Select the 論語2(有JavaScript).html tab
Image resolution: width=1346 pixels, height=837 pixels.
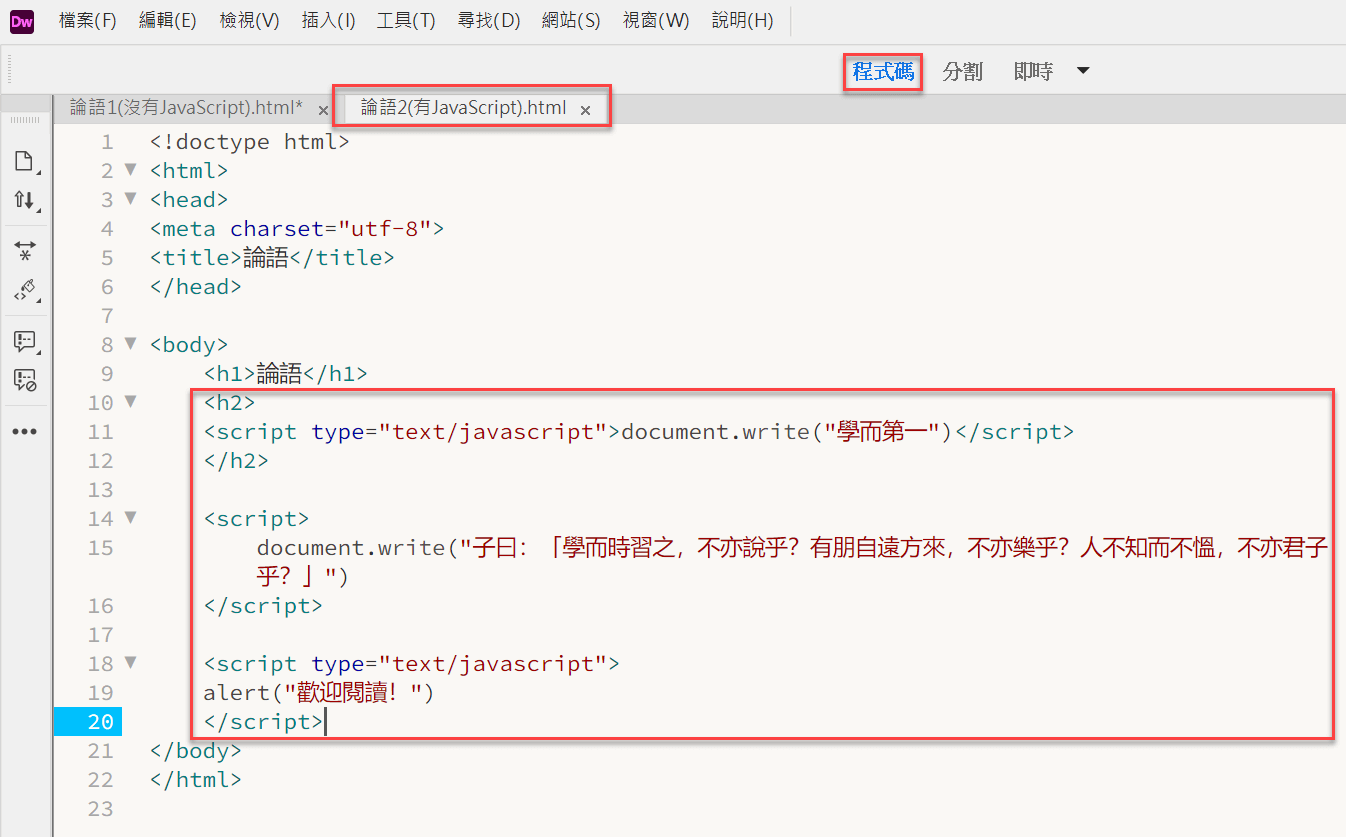pyautogui.click(x=464, y=108)
